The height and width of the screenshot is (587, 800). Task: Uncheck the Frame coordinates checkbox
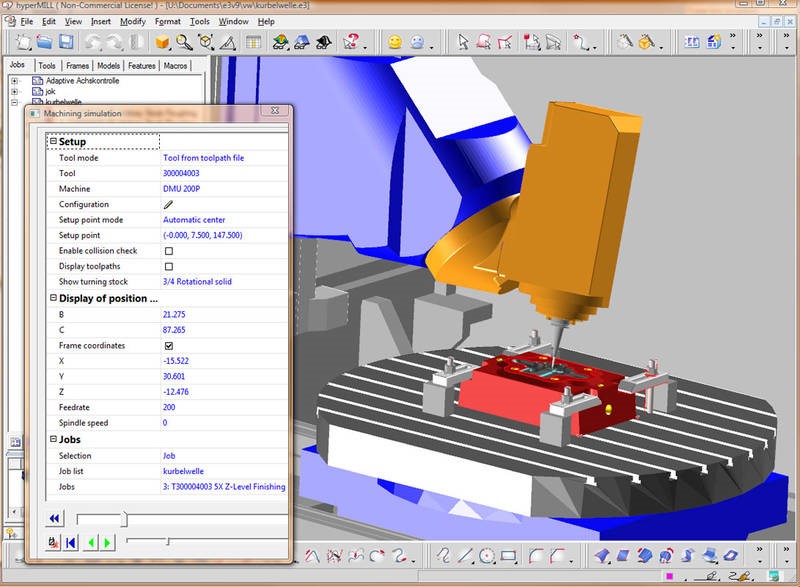tap(169, 346)
